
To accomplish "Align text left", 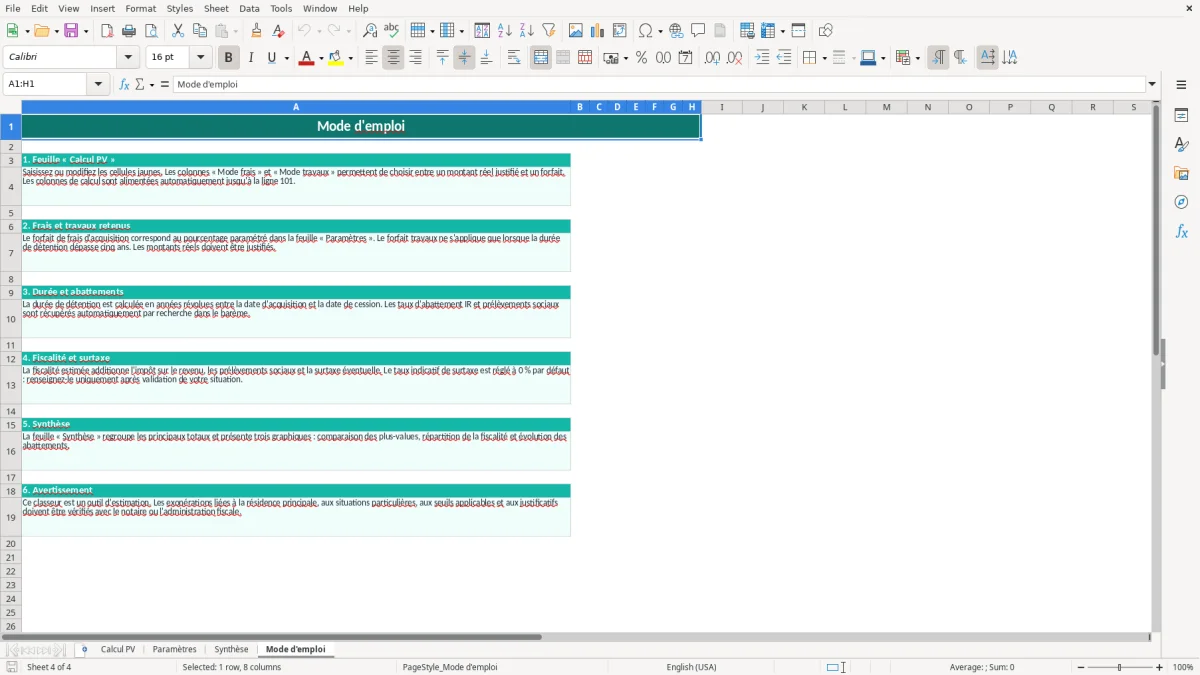I will 371,58.
